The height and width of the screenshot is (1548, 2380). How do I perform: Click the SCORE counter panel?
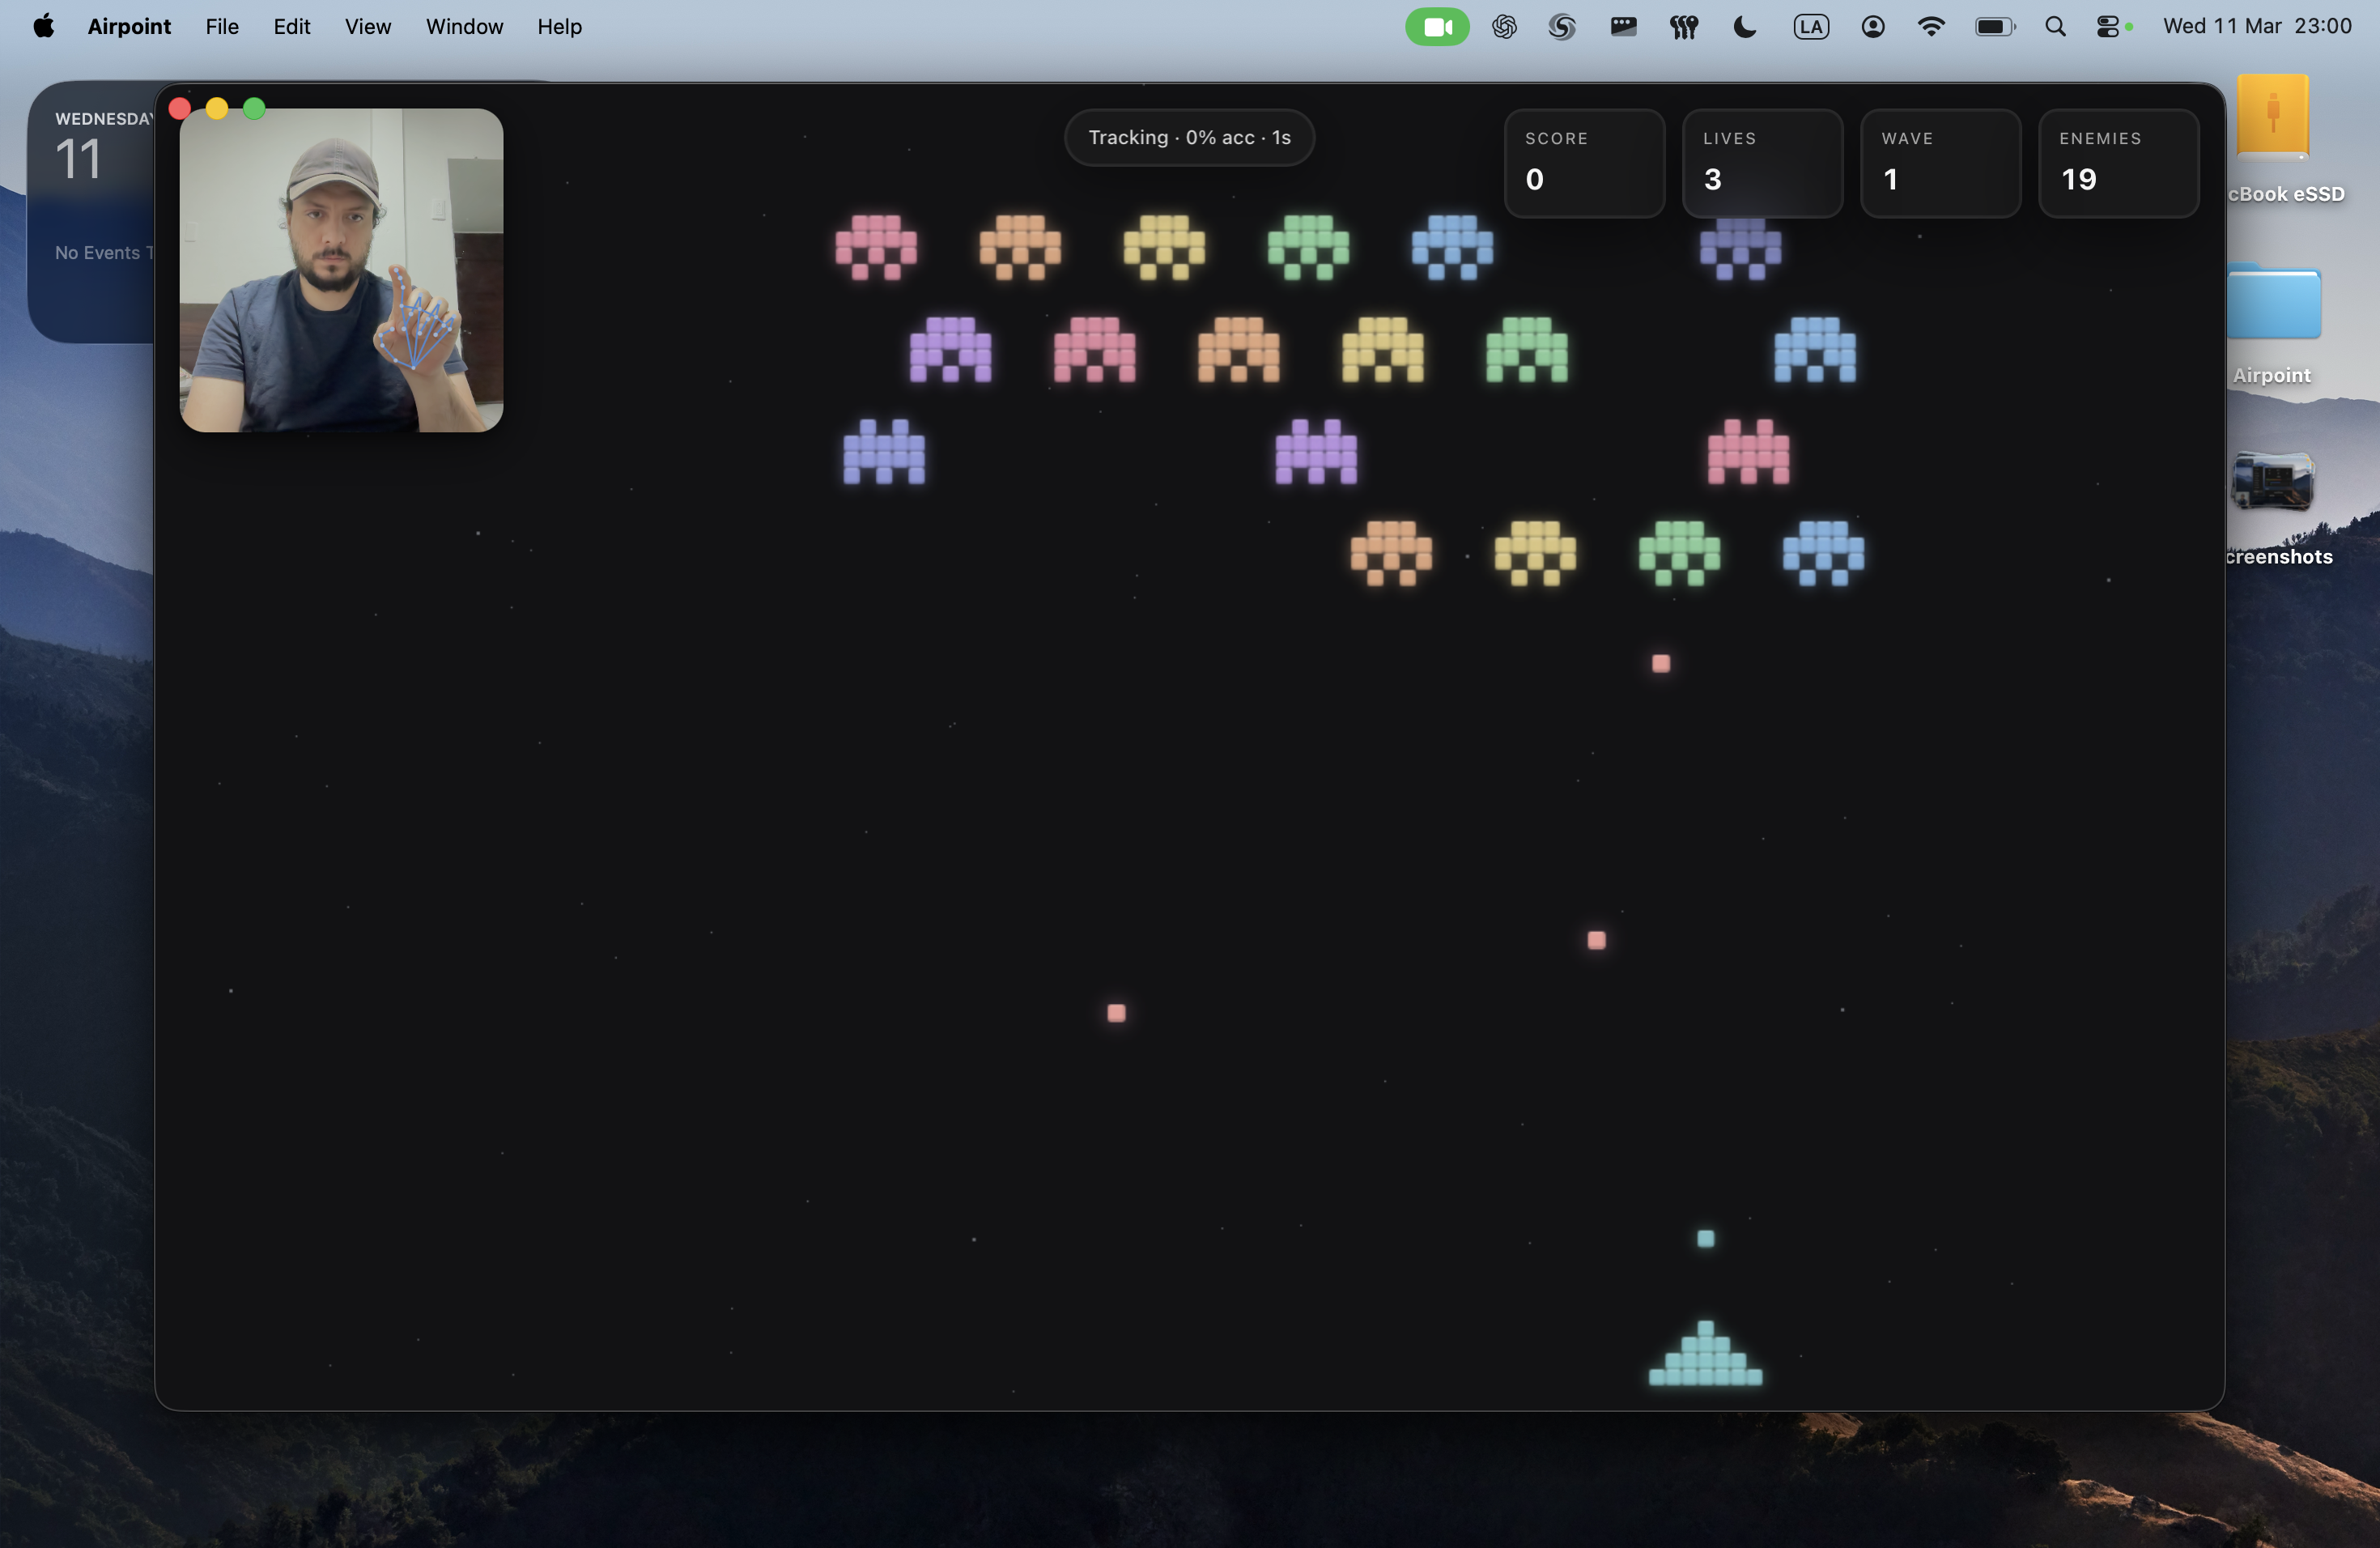[1584, 163]
